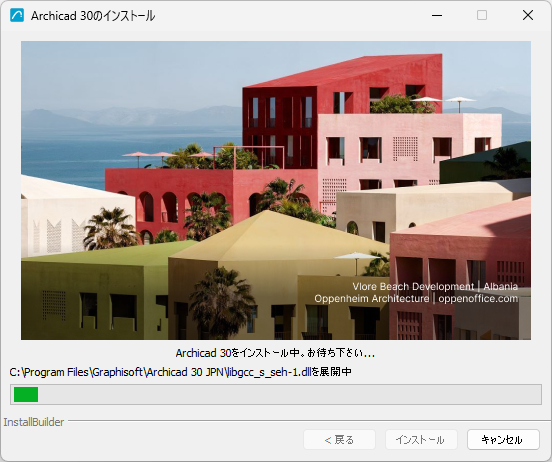Click the InstallBuilder label
The height and width of the screenshot is (462, 552).
pos(34,422)
